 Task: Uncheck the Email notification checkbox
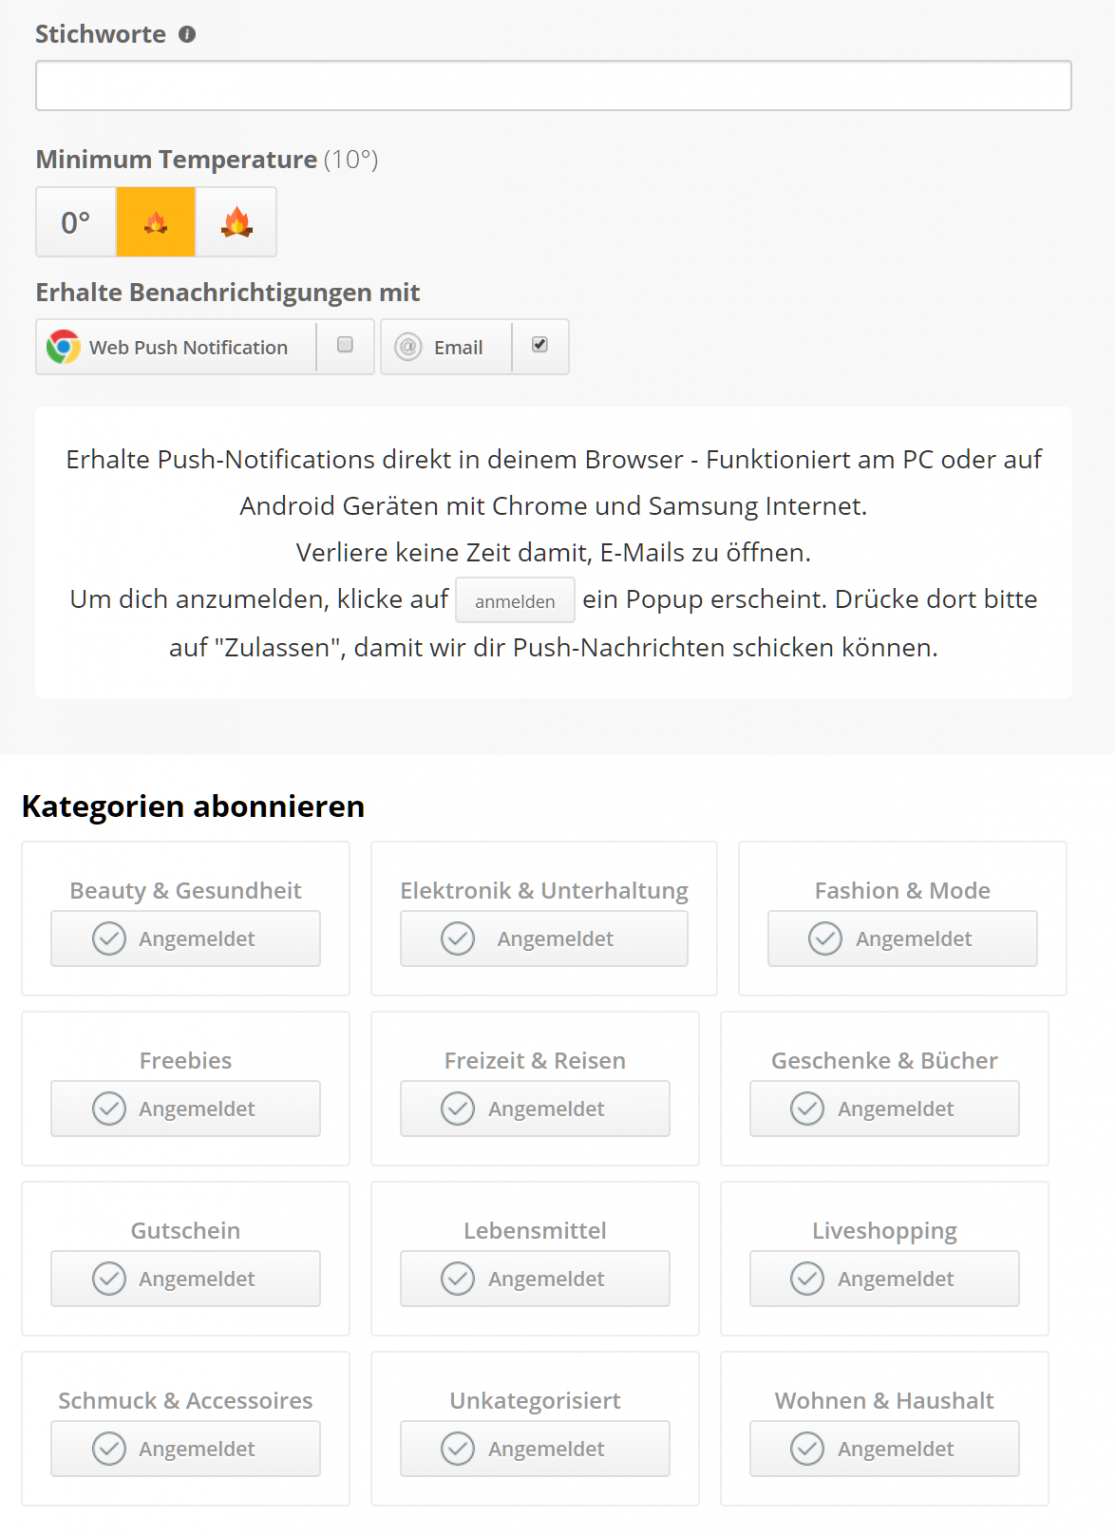click(x=540, y=345)
